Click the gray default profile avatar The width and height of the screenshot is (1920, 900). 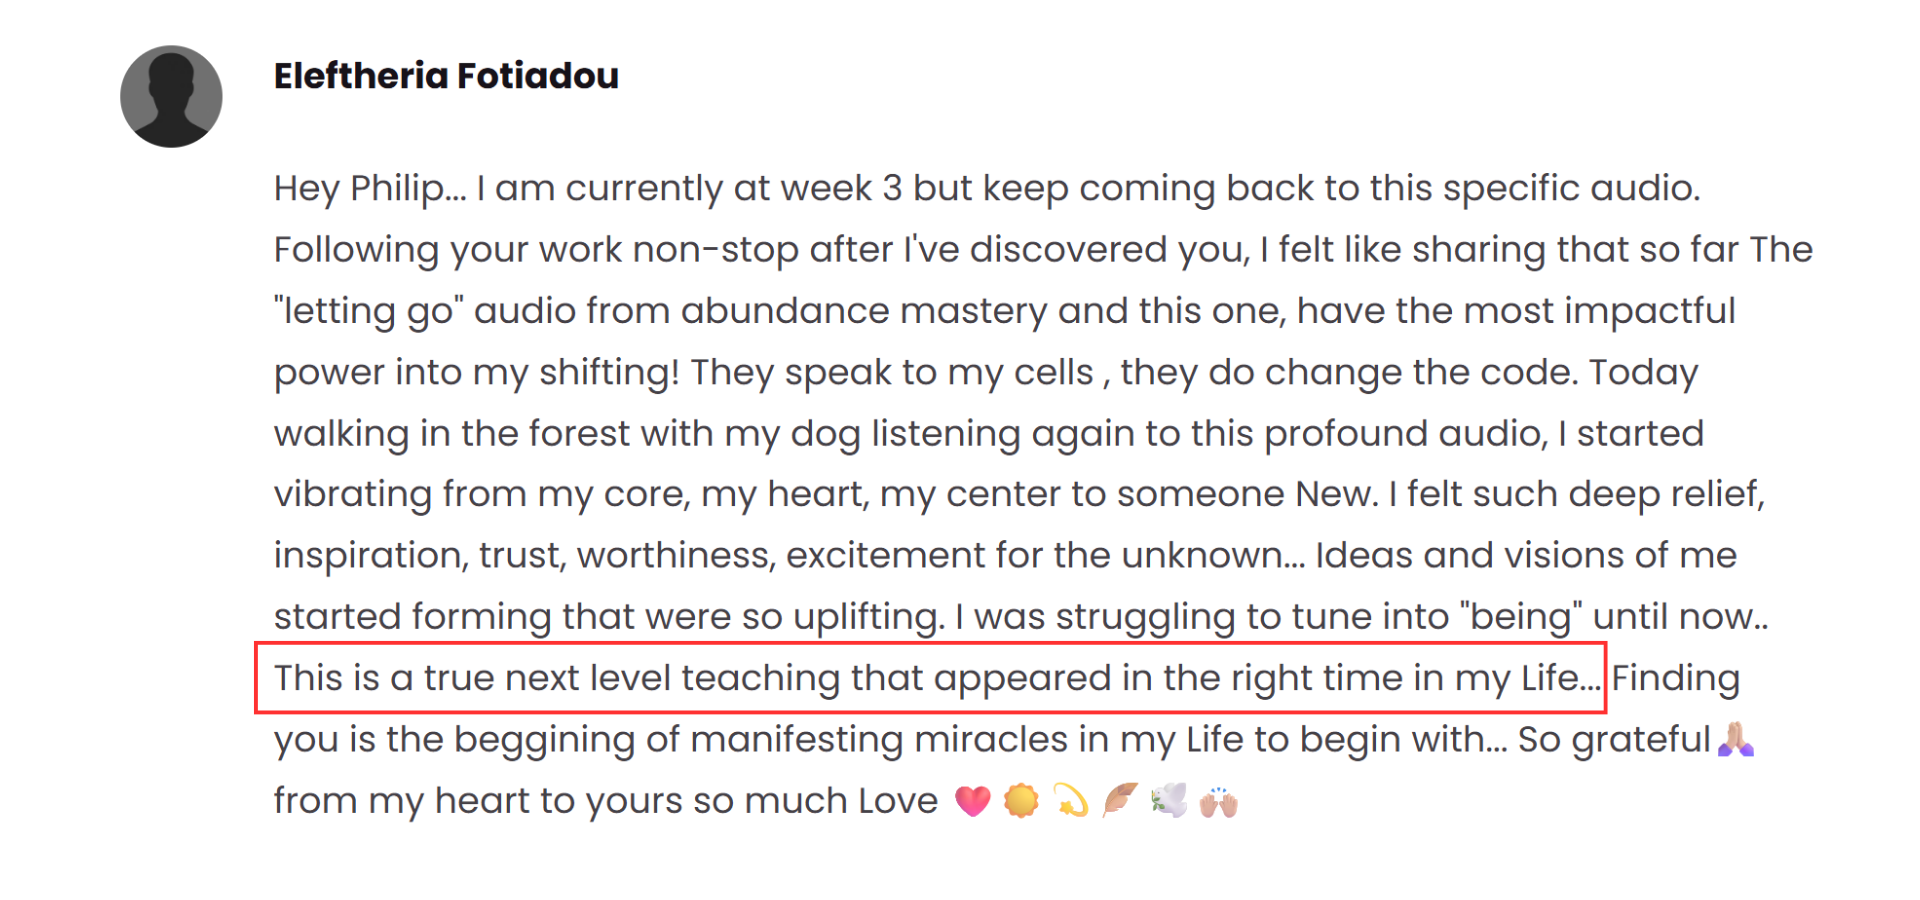tap(171, 97)
